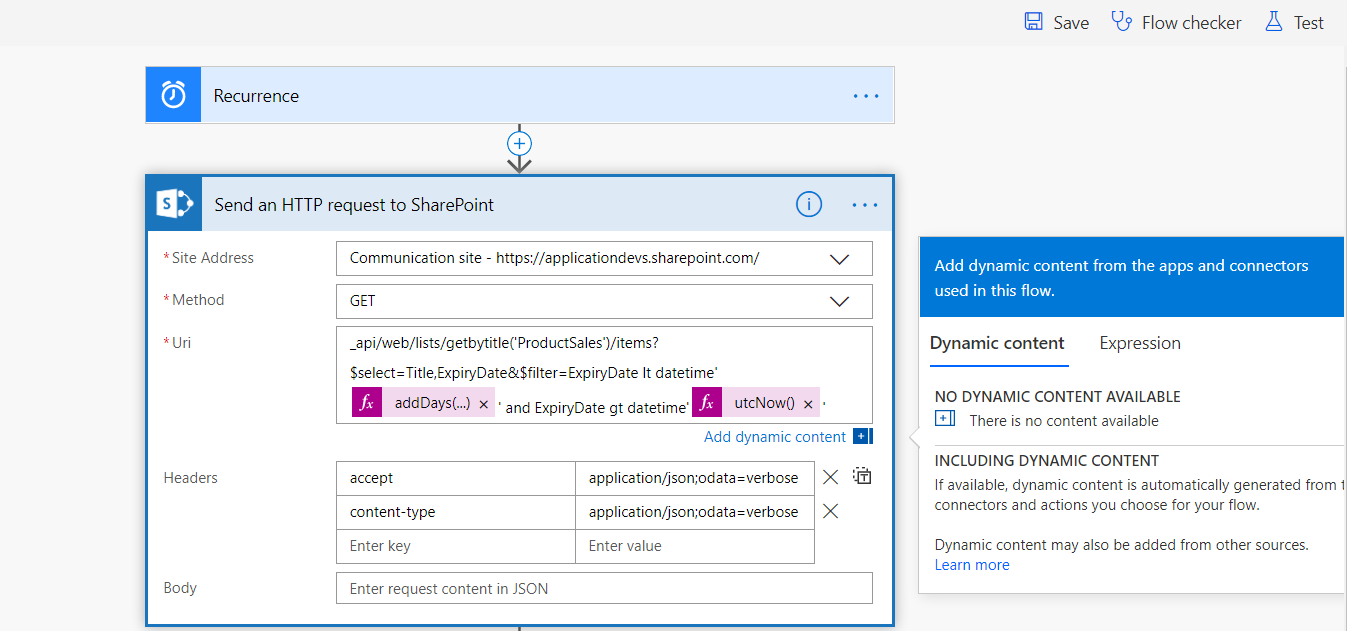Click the blue dynamic content panel header
Screen dimensions: 1347x631
coord(1133,277)
